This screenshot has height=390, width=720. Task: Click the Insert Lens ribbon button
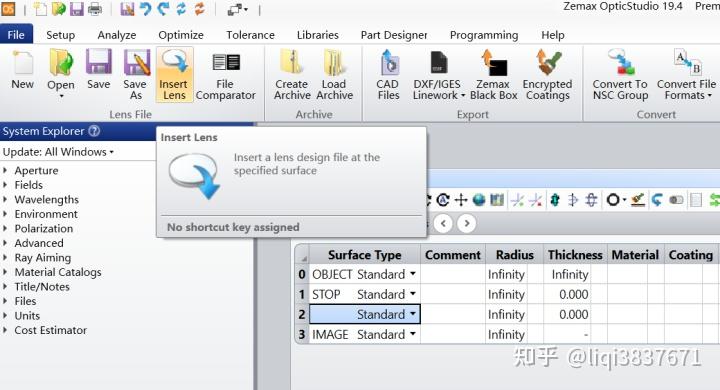coord(174,74)
